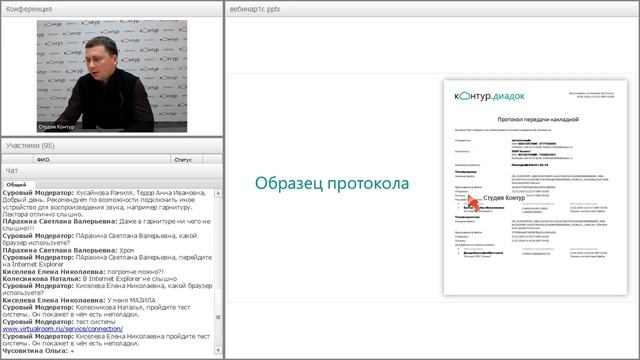
Task: Click the protocol sample document on slide
Action: (x=535, y=187)
